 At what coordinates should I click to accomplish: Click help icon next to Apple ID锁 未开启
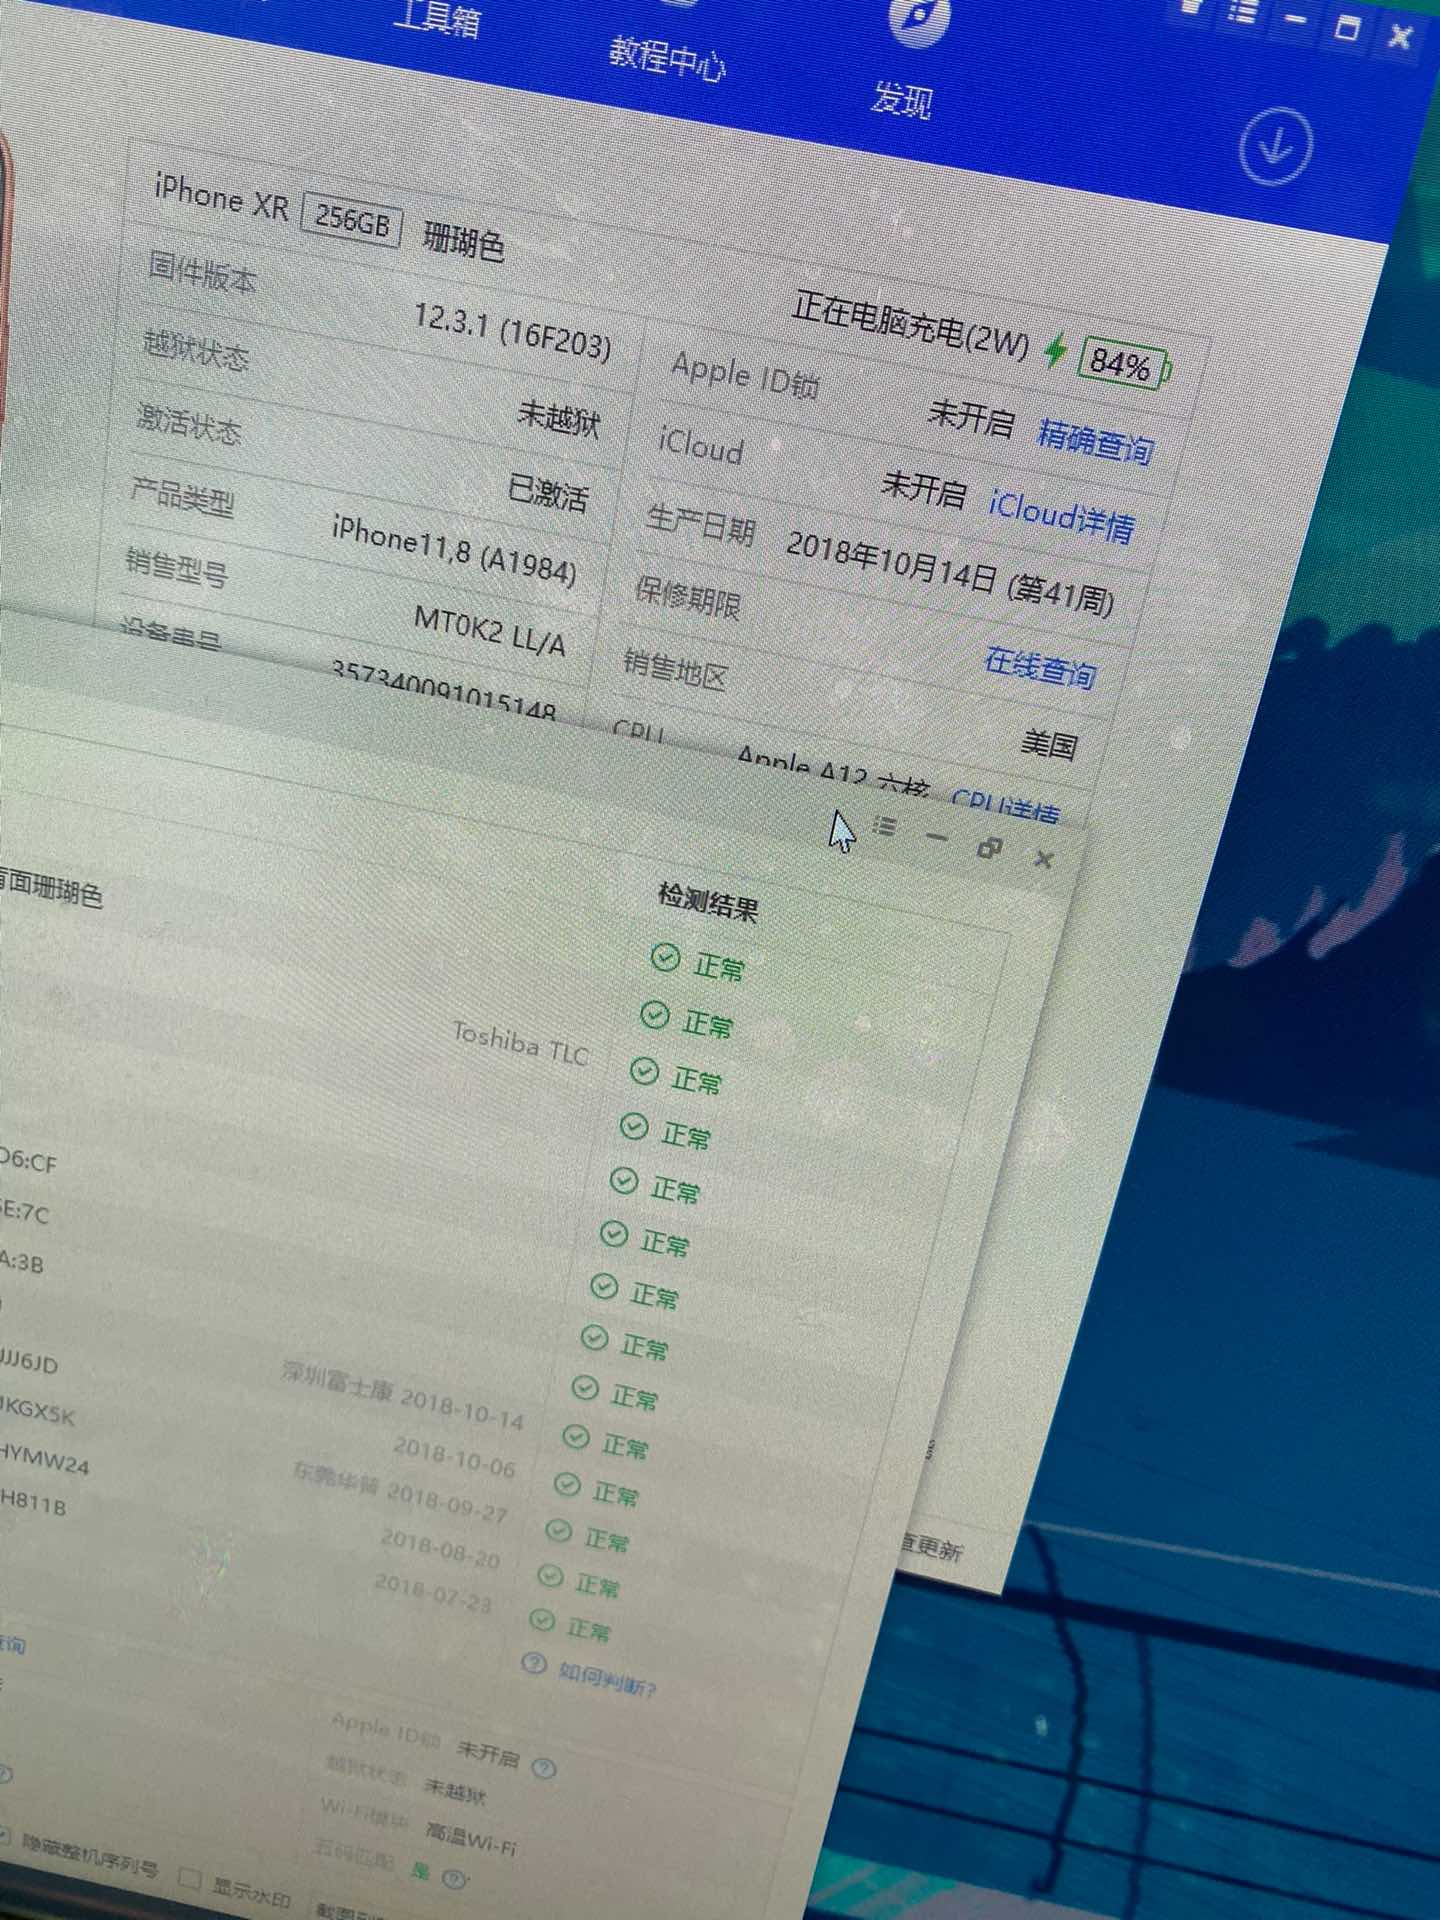click(x=543, y=1769)
